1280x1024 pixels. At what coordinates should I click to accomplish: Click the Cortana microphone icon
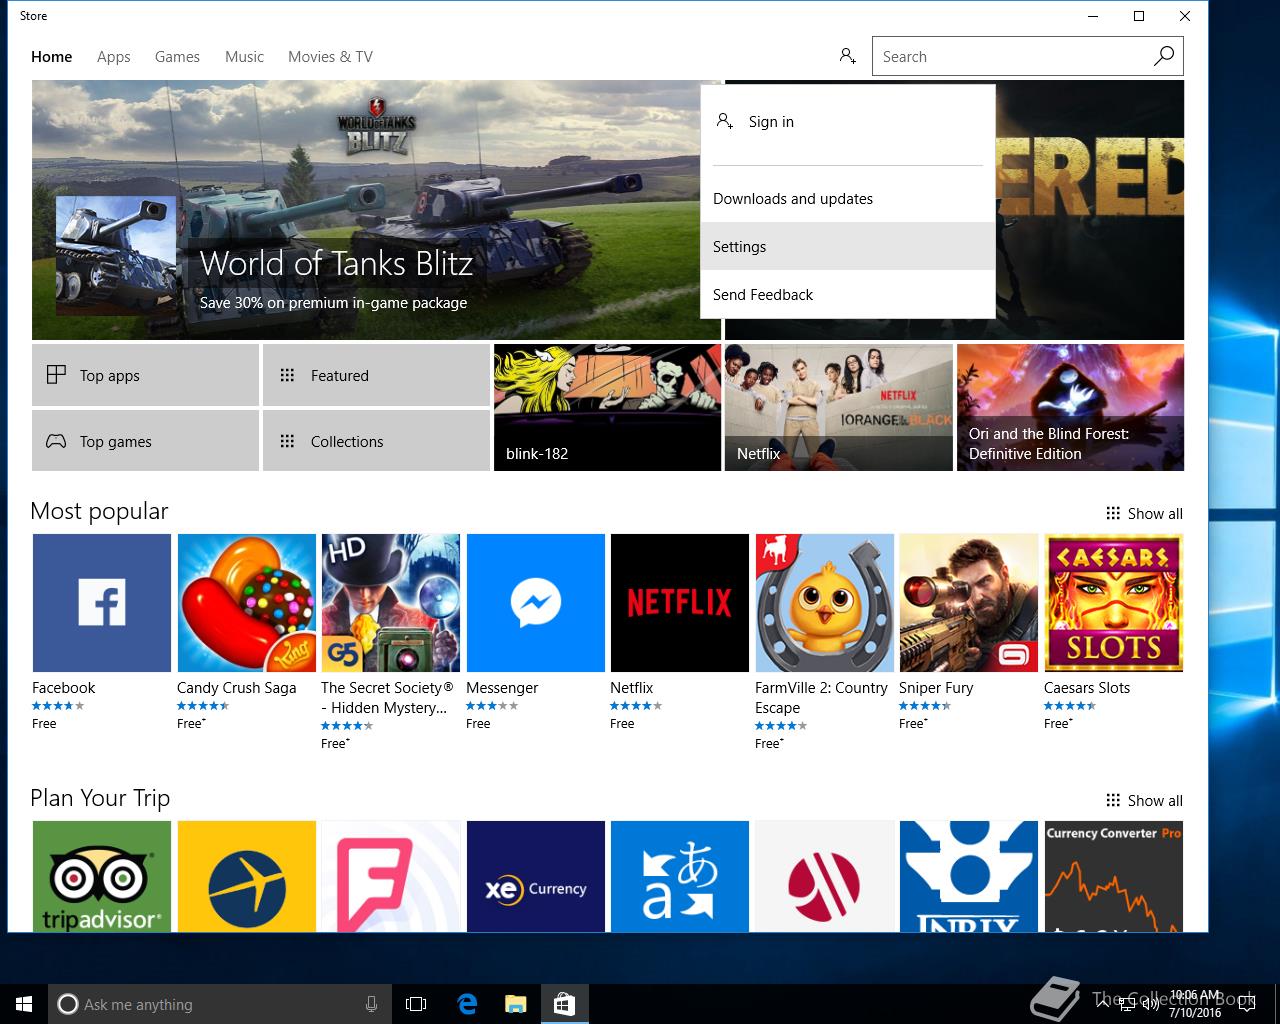(371, 1004)
